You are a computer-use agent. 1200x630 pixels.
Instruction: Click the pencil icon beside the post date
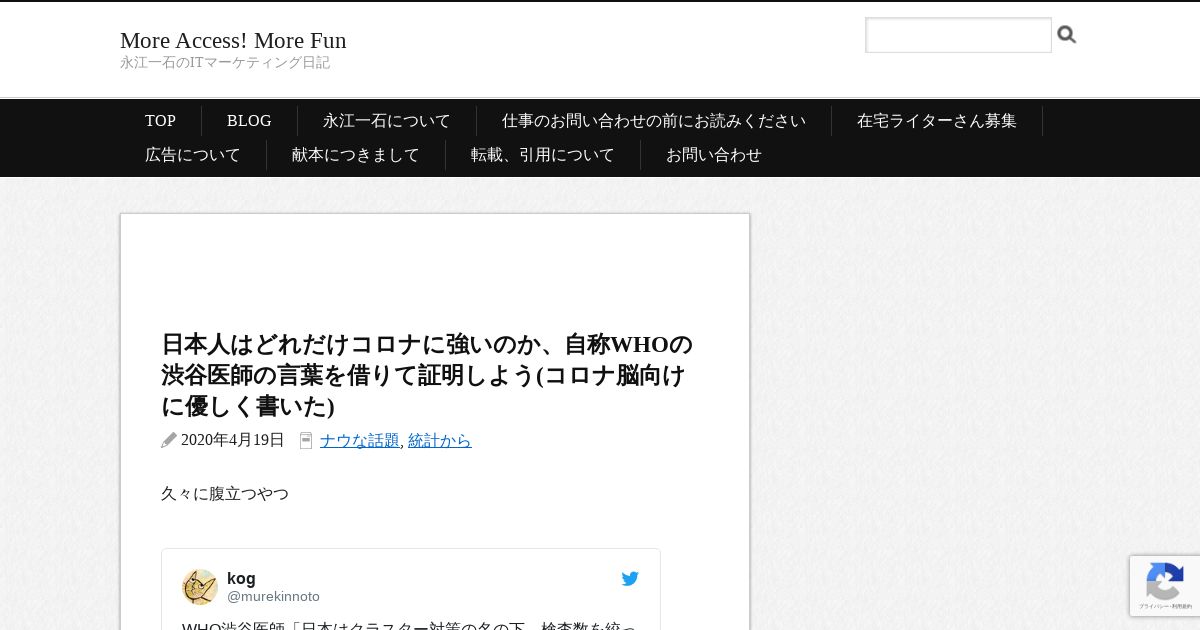point(169,440)
